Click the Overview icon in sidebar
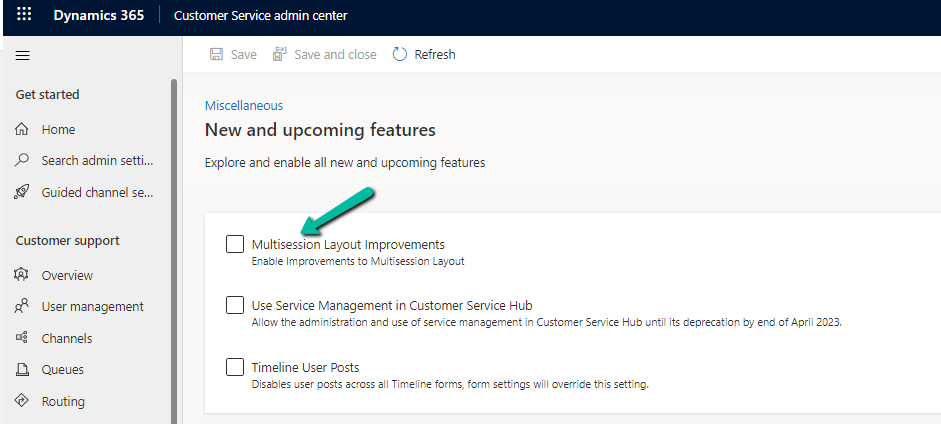 [x=22, y=275]
